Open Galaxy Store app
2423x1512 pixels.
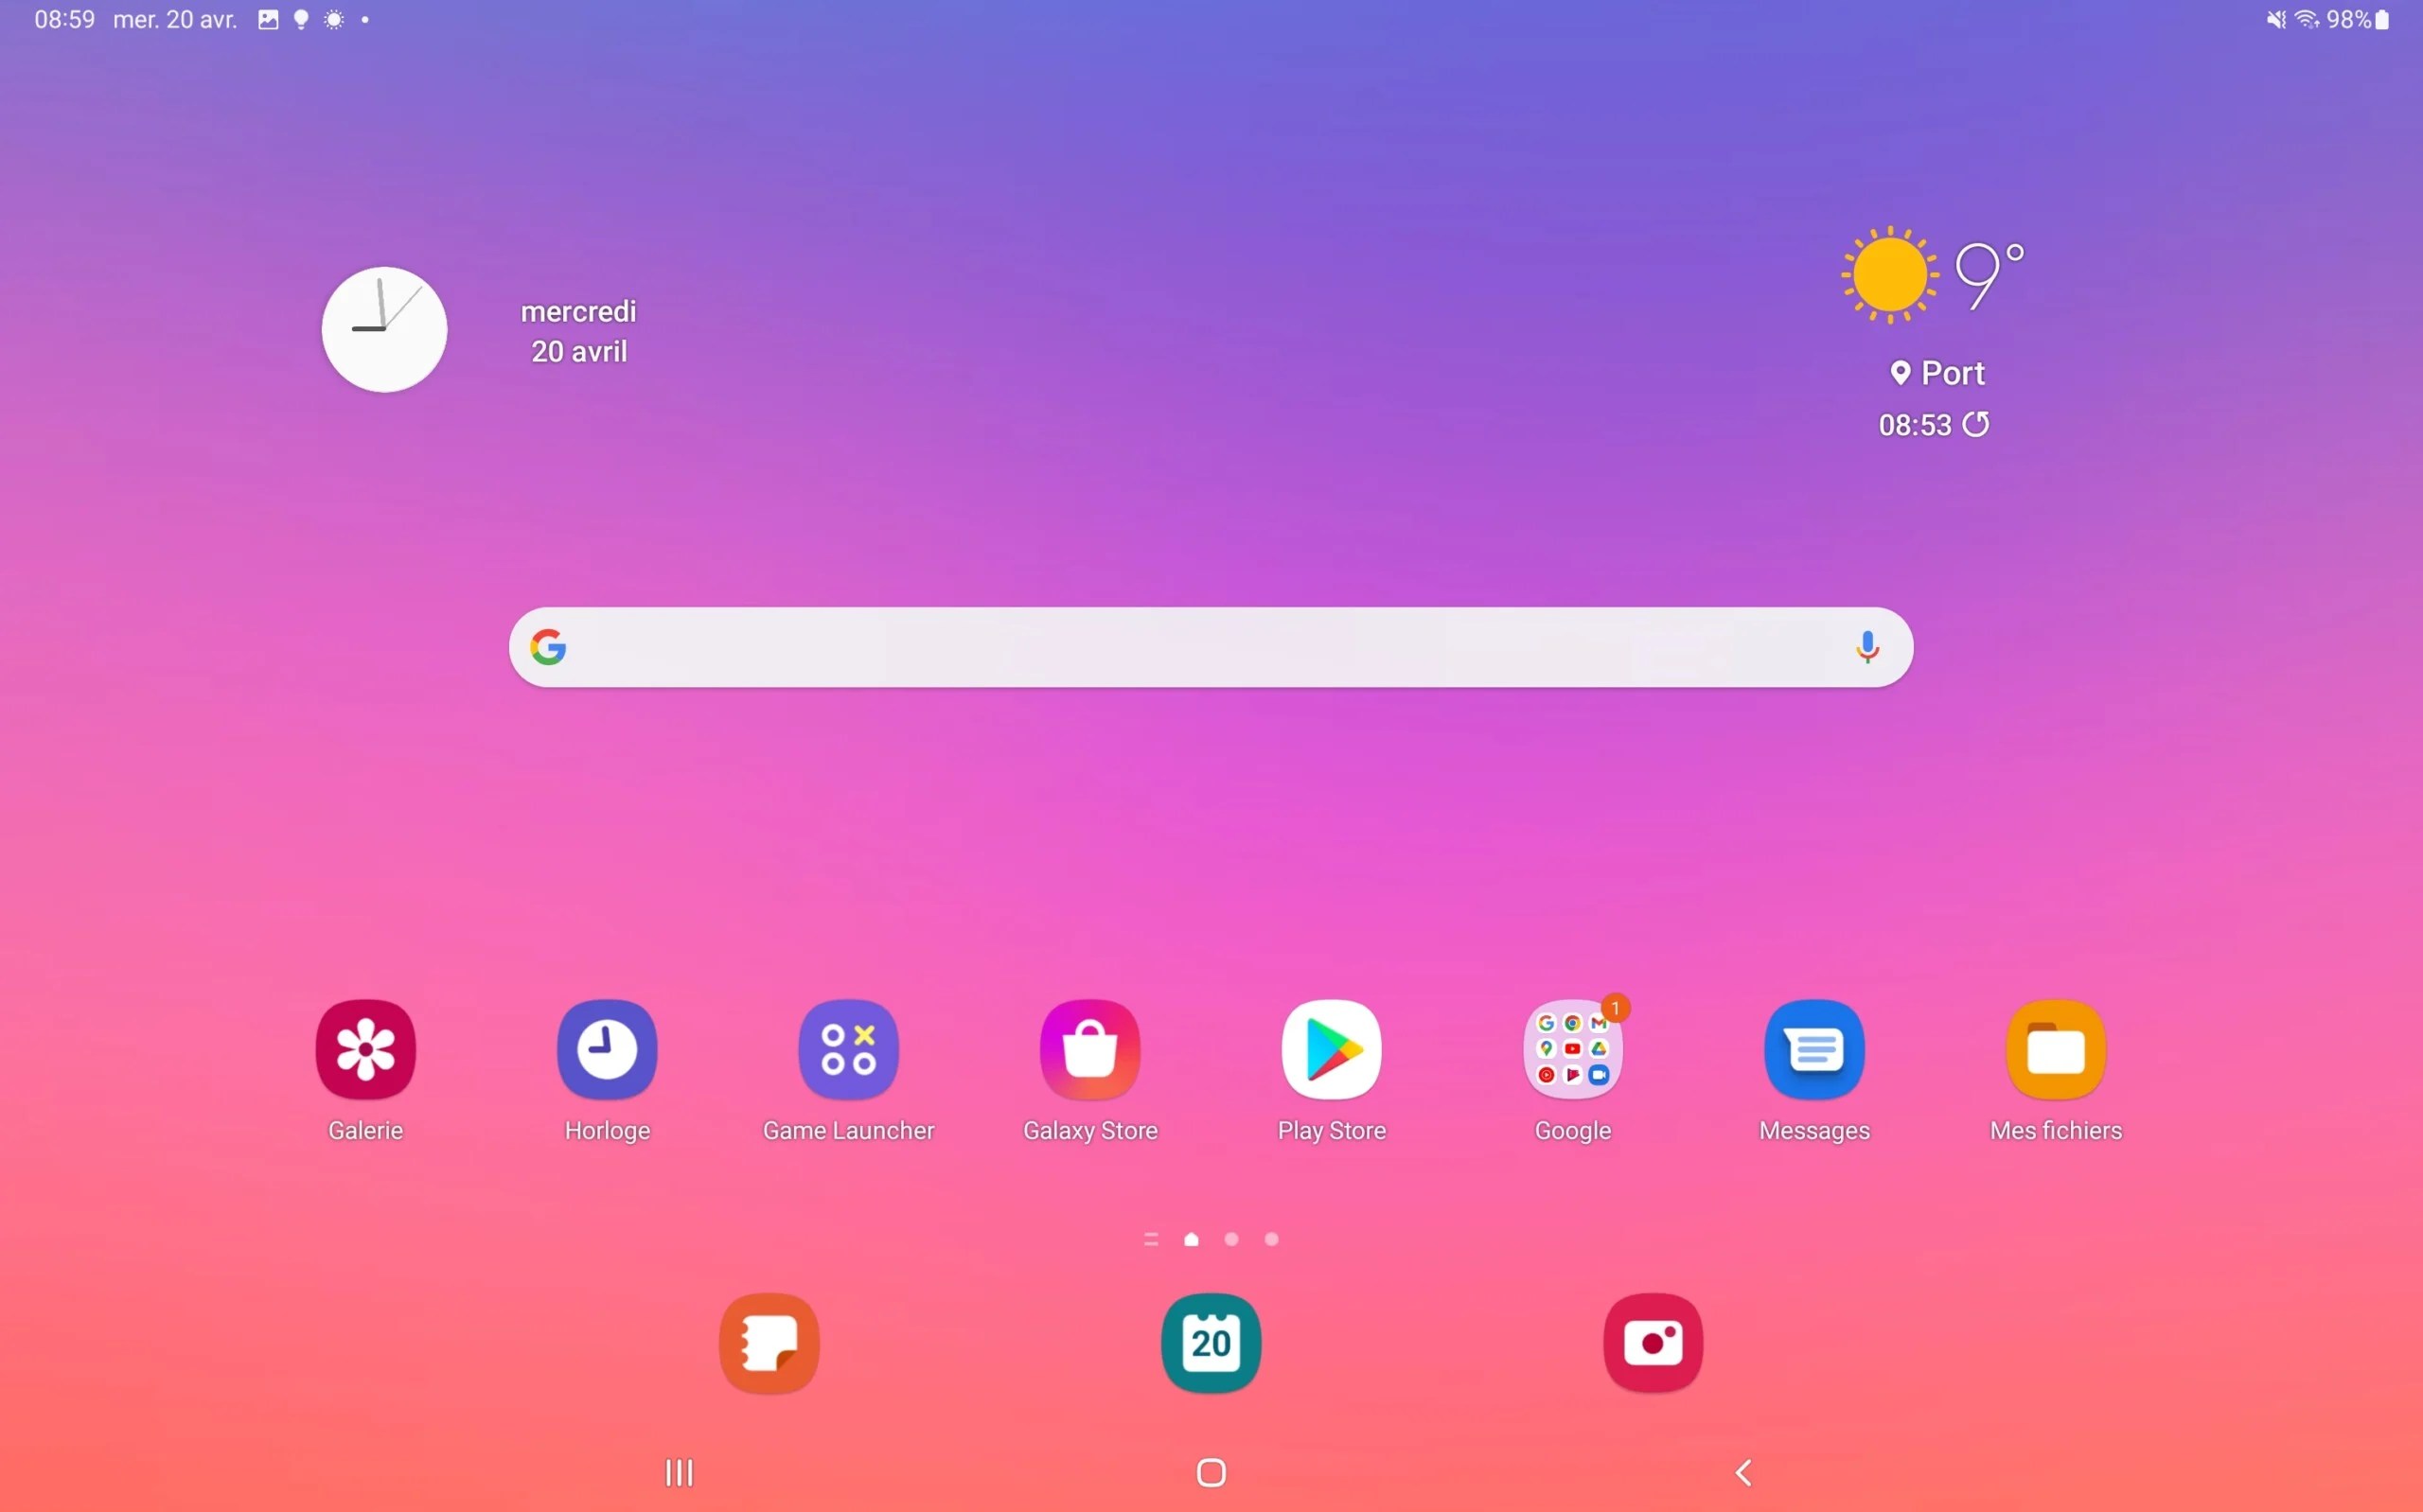point(1088,1050)
